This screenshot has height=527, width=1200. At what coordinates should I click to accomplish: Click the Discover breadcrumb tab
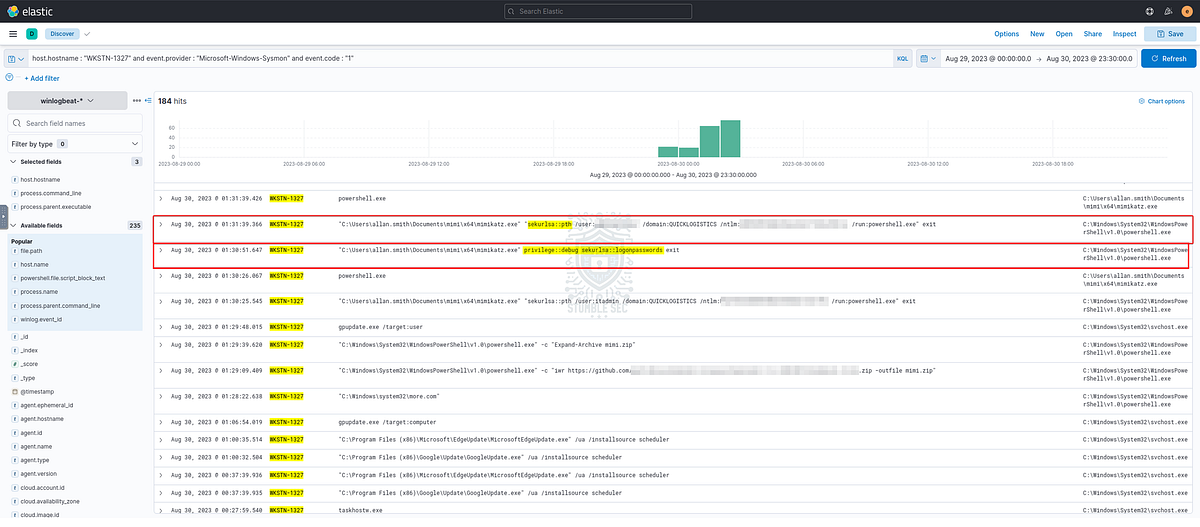(x=63, y=33)
